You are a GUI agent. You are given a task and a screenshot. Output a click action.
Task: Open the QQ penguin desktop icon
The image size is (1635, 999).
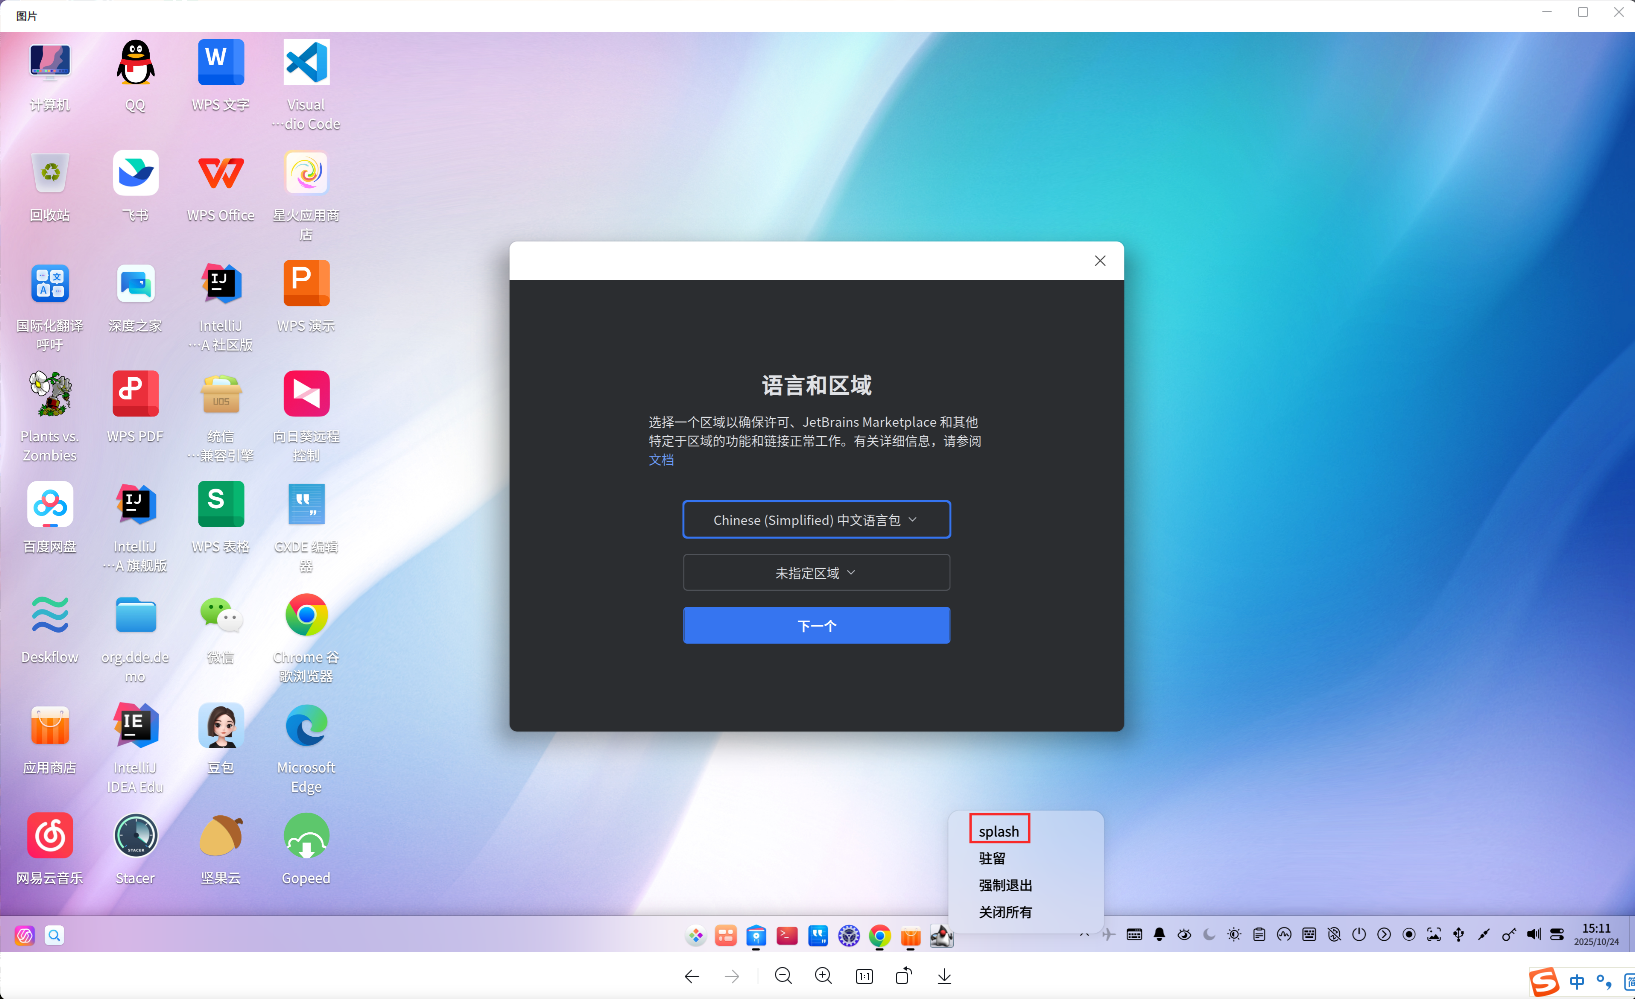pyautogui.click(x=135, y=63)
